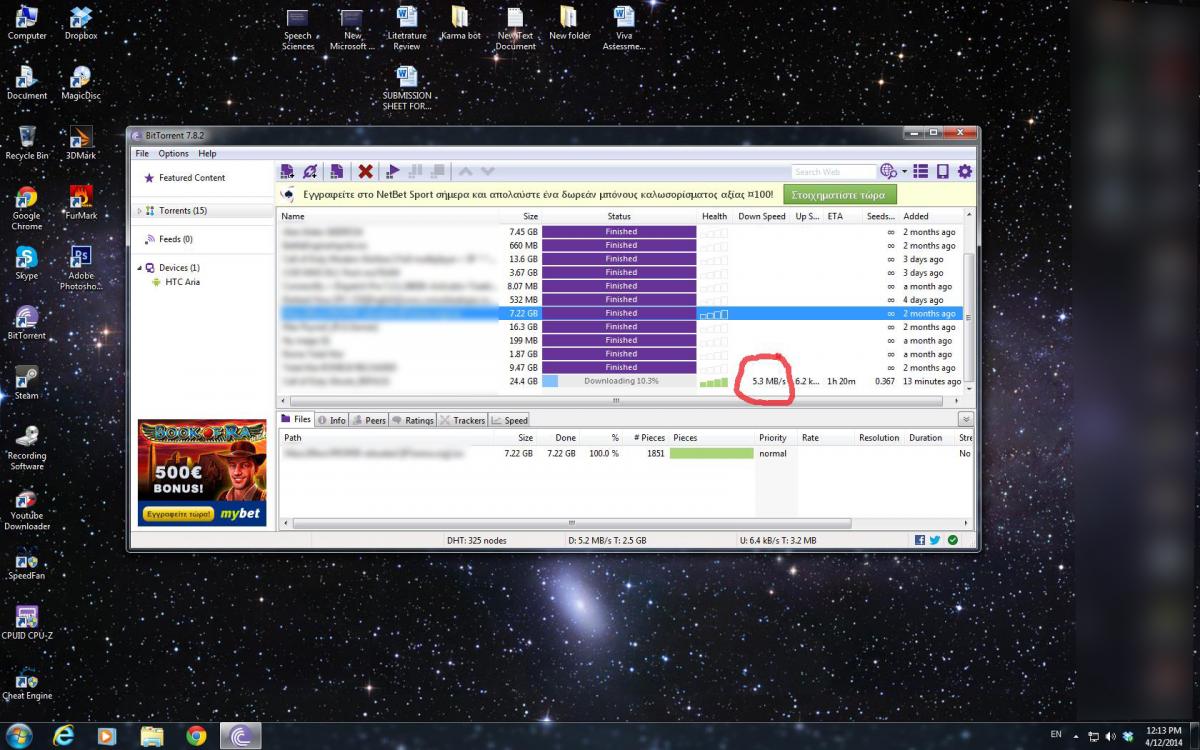Click the green network status check icon

pyautogui.click(x=953, y=540)
